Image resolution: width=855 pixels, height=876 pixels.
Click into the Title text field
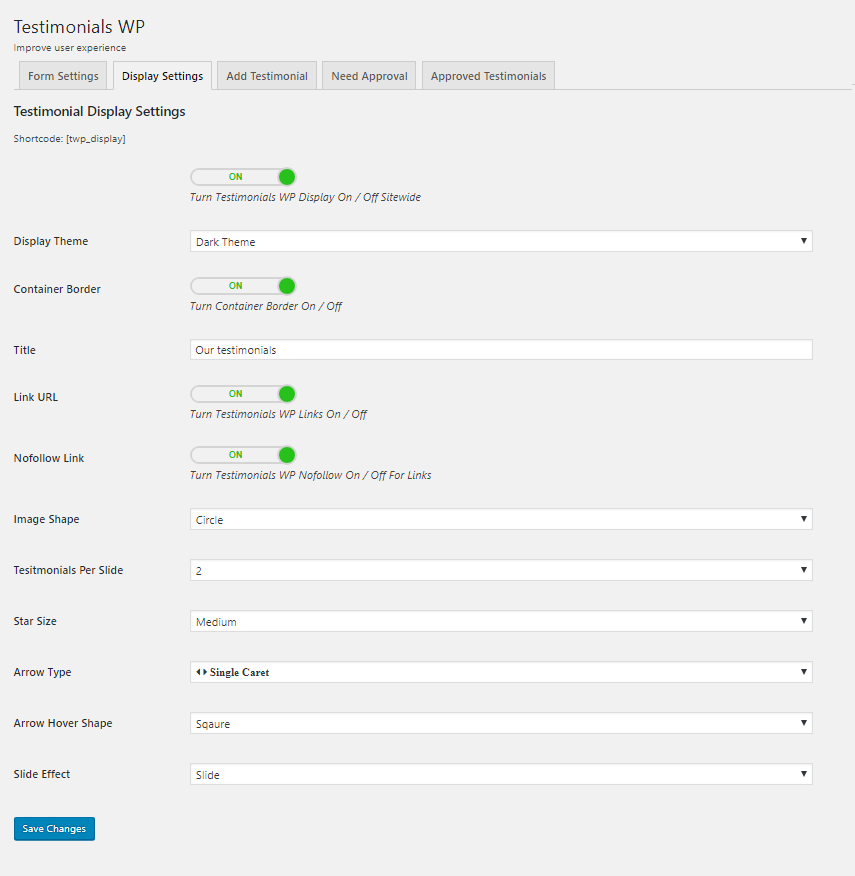pos(501,350)
